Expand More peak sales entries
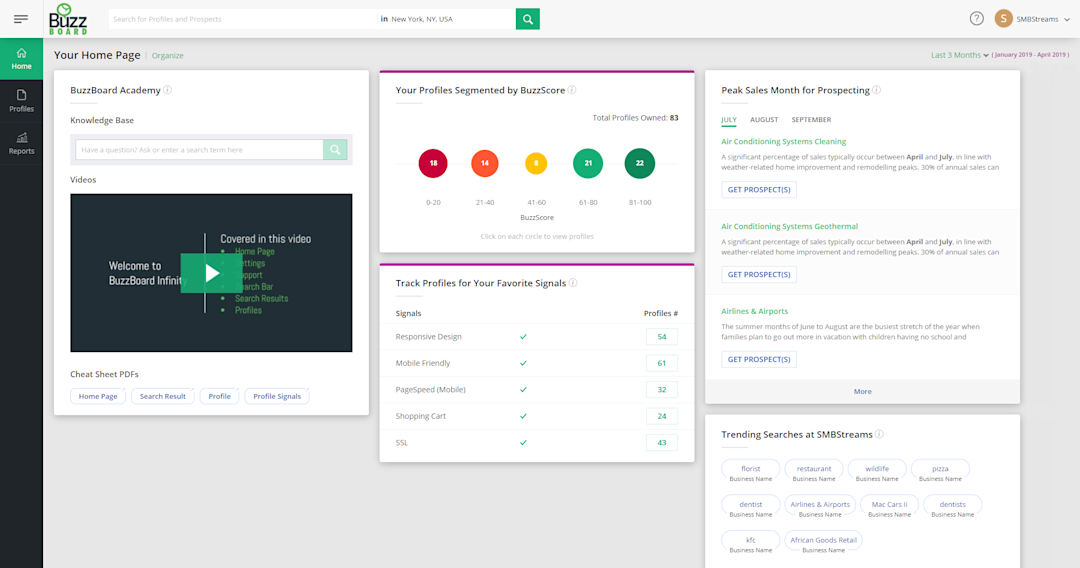This screenshot has width=1080, height=568. [x=862, y=391]
